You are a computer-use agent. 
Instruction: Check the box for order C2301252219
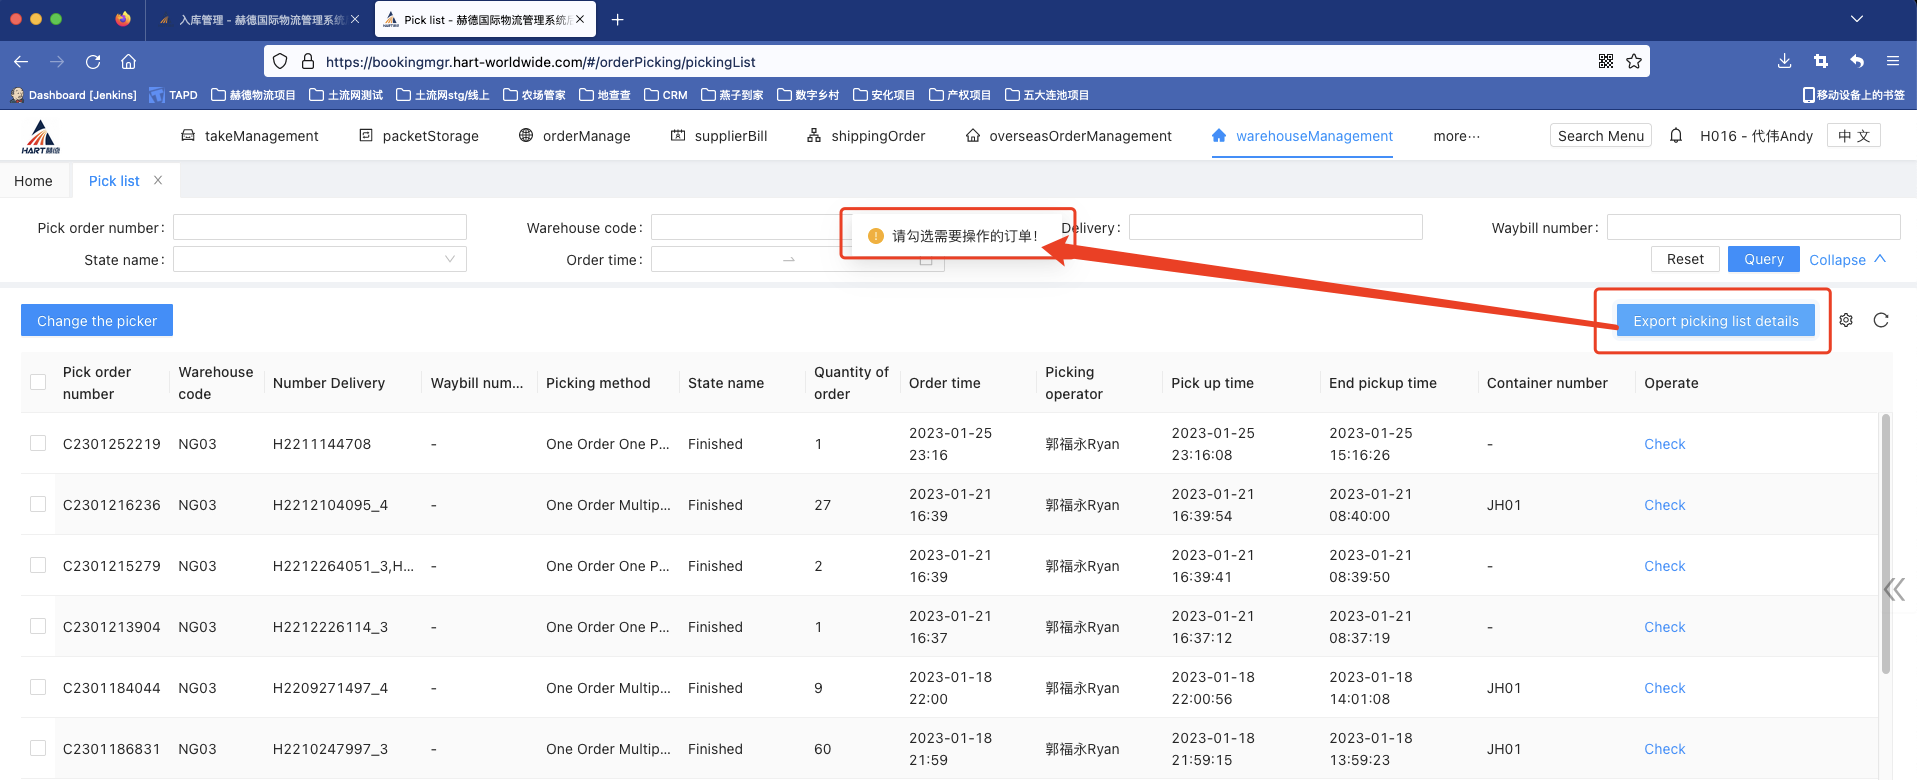click(x=38, y=443)
